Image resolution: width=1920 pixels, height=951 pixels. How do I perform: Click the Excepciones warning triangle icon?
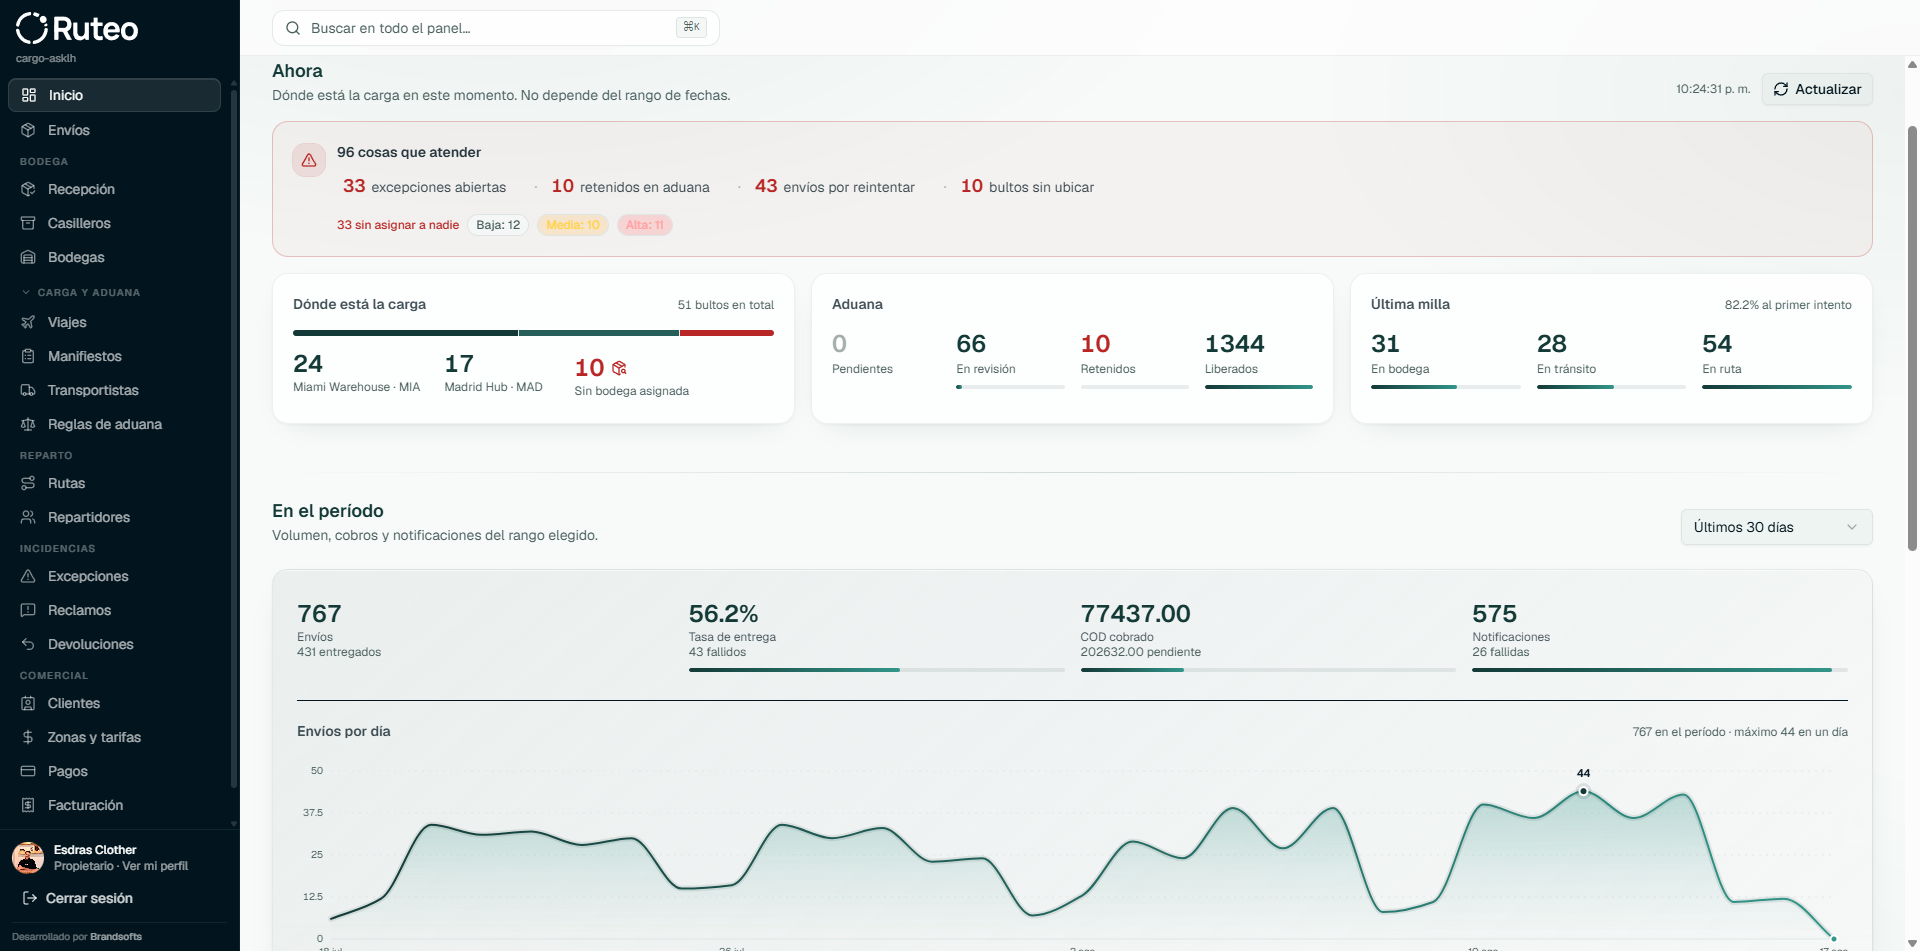[x=28, y=576]
